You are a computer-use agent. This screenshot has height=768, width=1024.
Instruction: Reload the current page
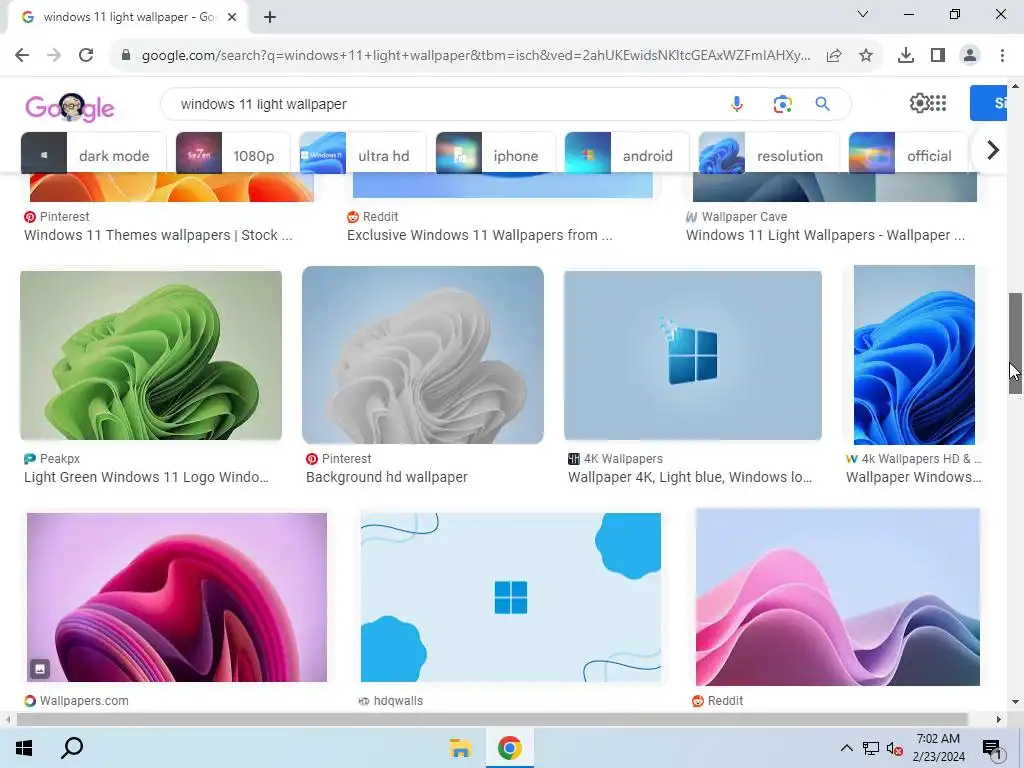coord(86,56)
